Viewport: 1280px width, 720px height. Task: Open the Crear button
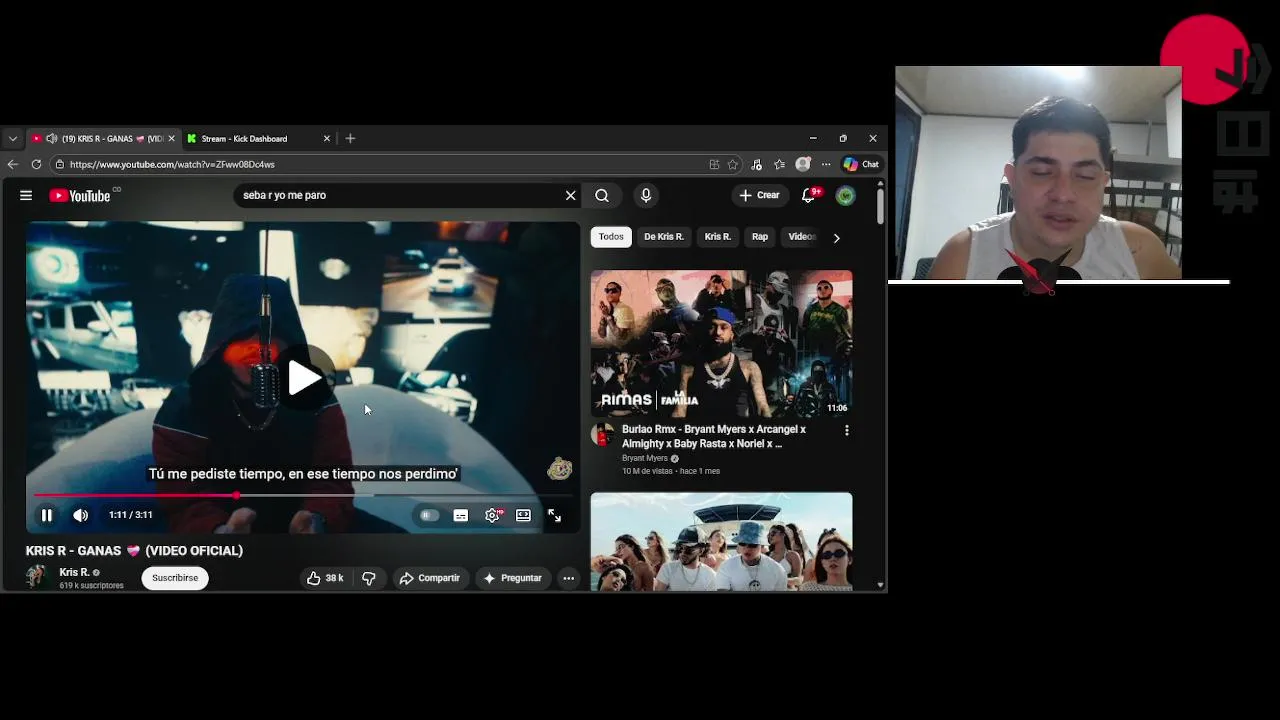tap(759, 196)
